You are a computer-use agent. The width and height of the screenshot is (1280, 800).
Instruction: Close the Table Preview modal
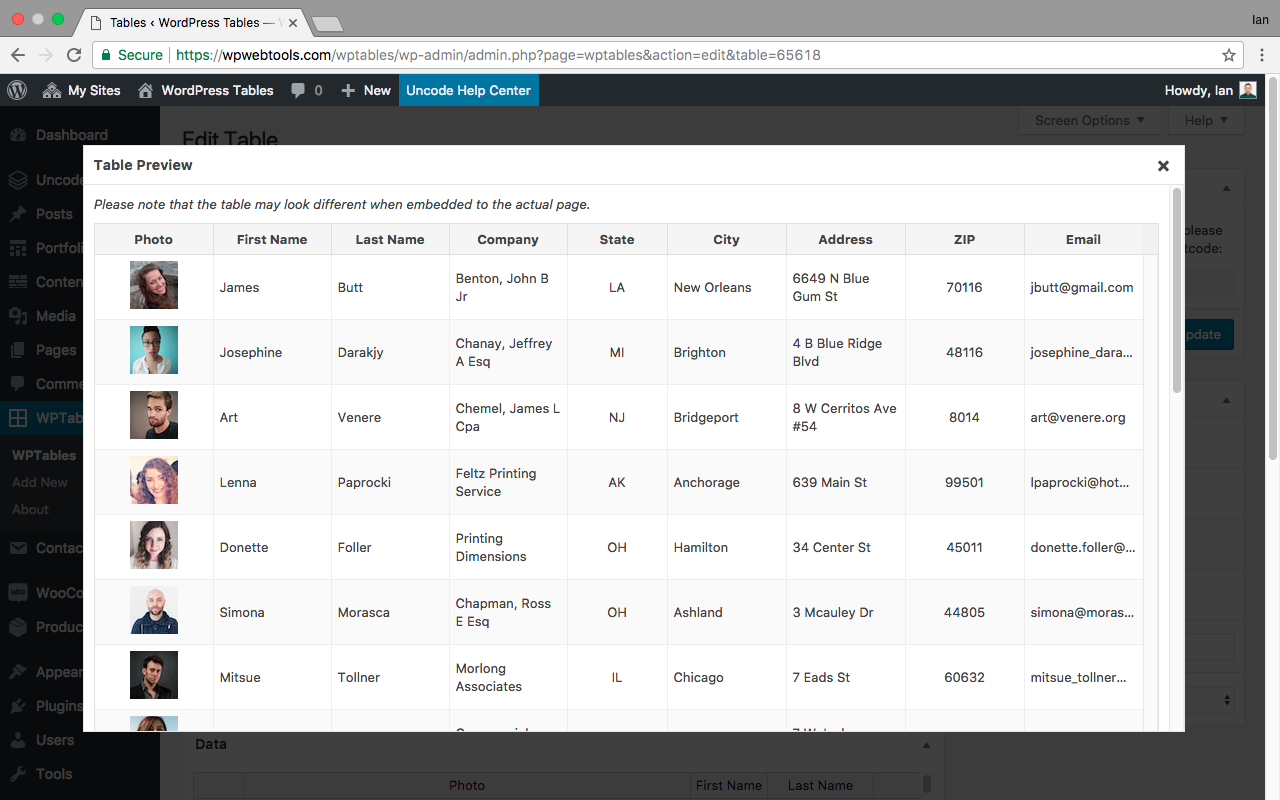(1163, 166)
